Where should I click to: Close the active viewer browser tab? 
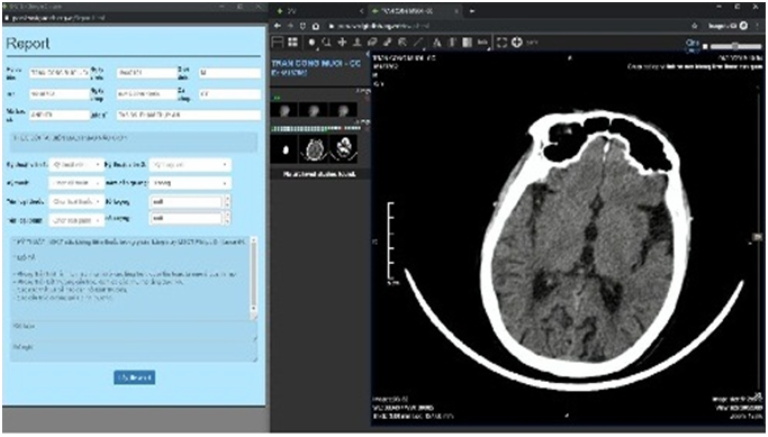[456, 11]
